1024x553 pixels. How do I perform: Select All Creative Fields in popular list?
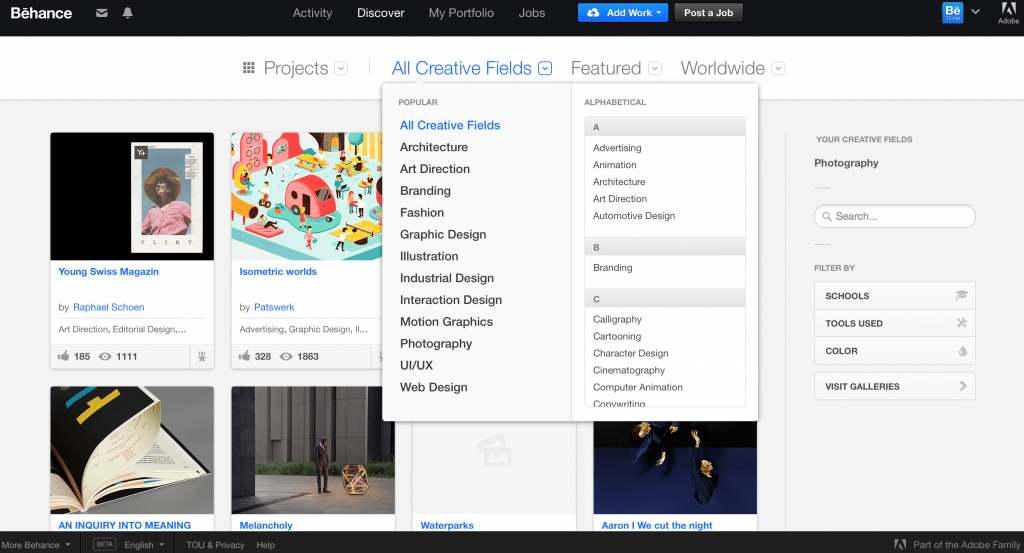click(x=450, y=125)
